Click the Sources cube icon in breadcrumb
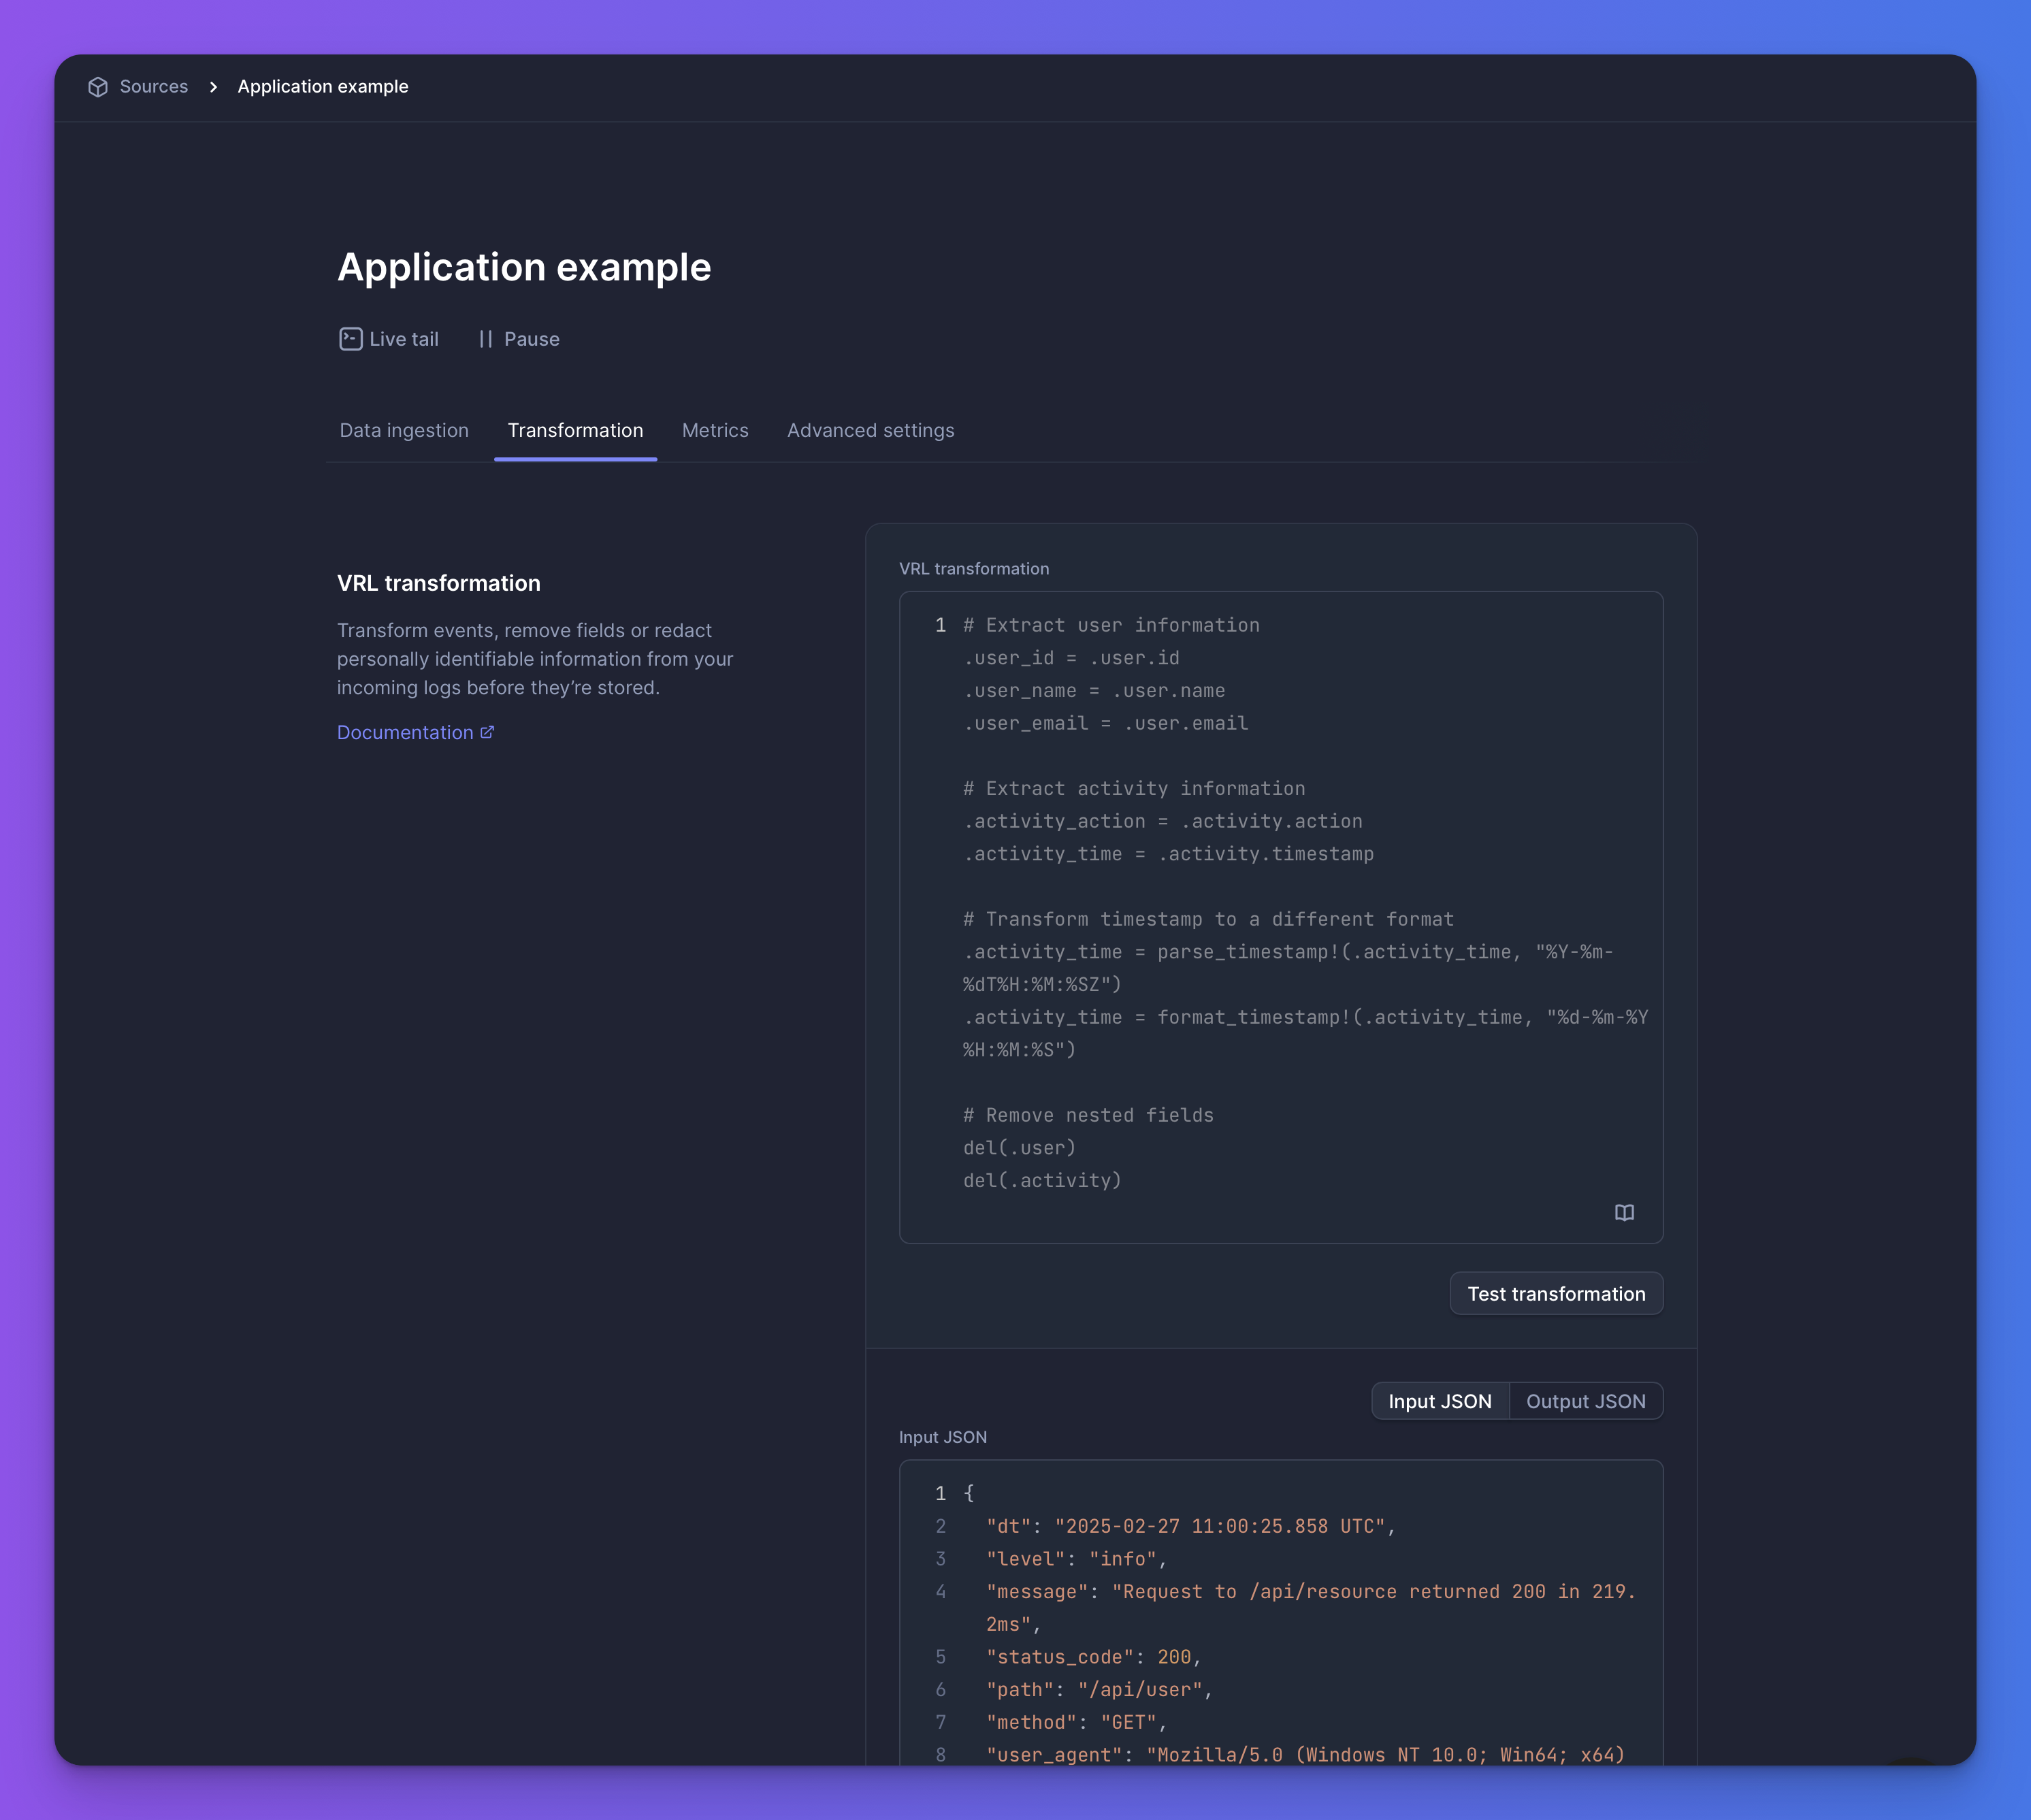Image resolution: width=2031 pixels, height=1820 pixels. 98,87
